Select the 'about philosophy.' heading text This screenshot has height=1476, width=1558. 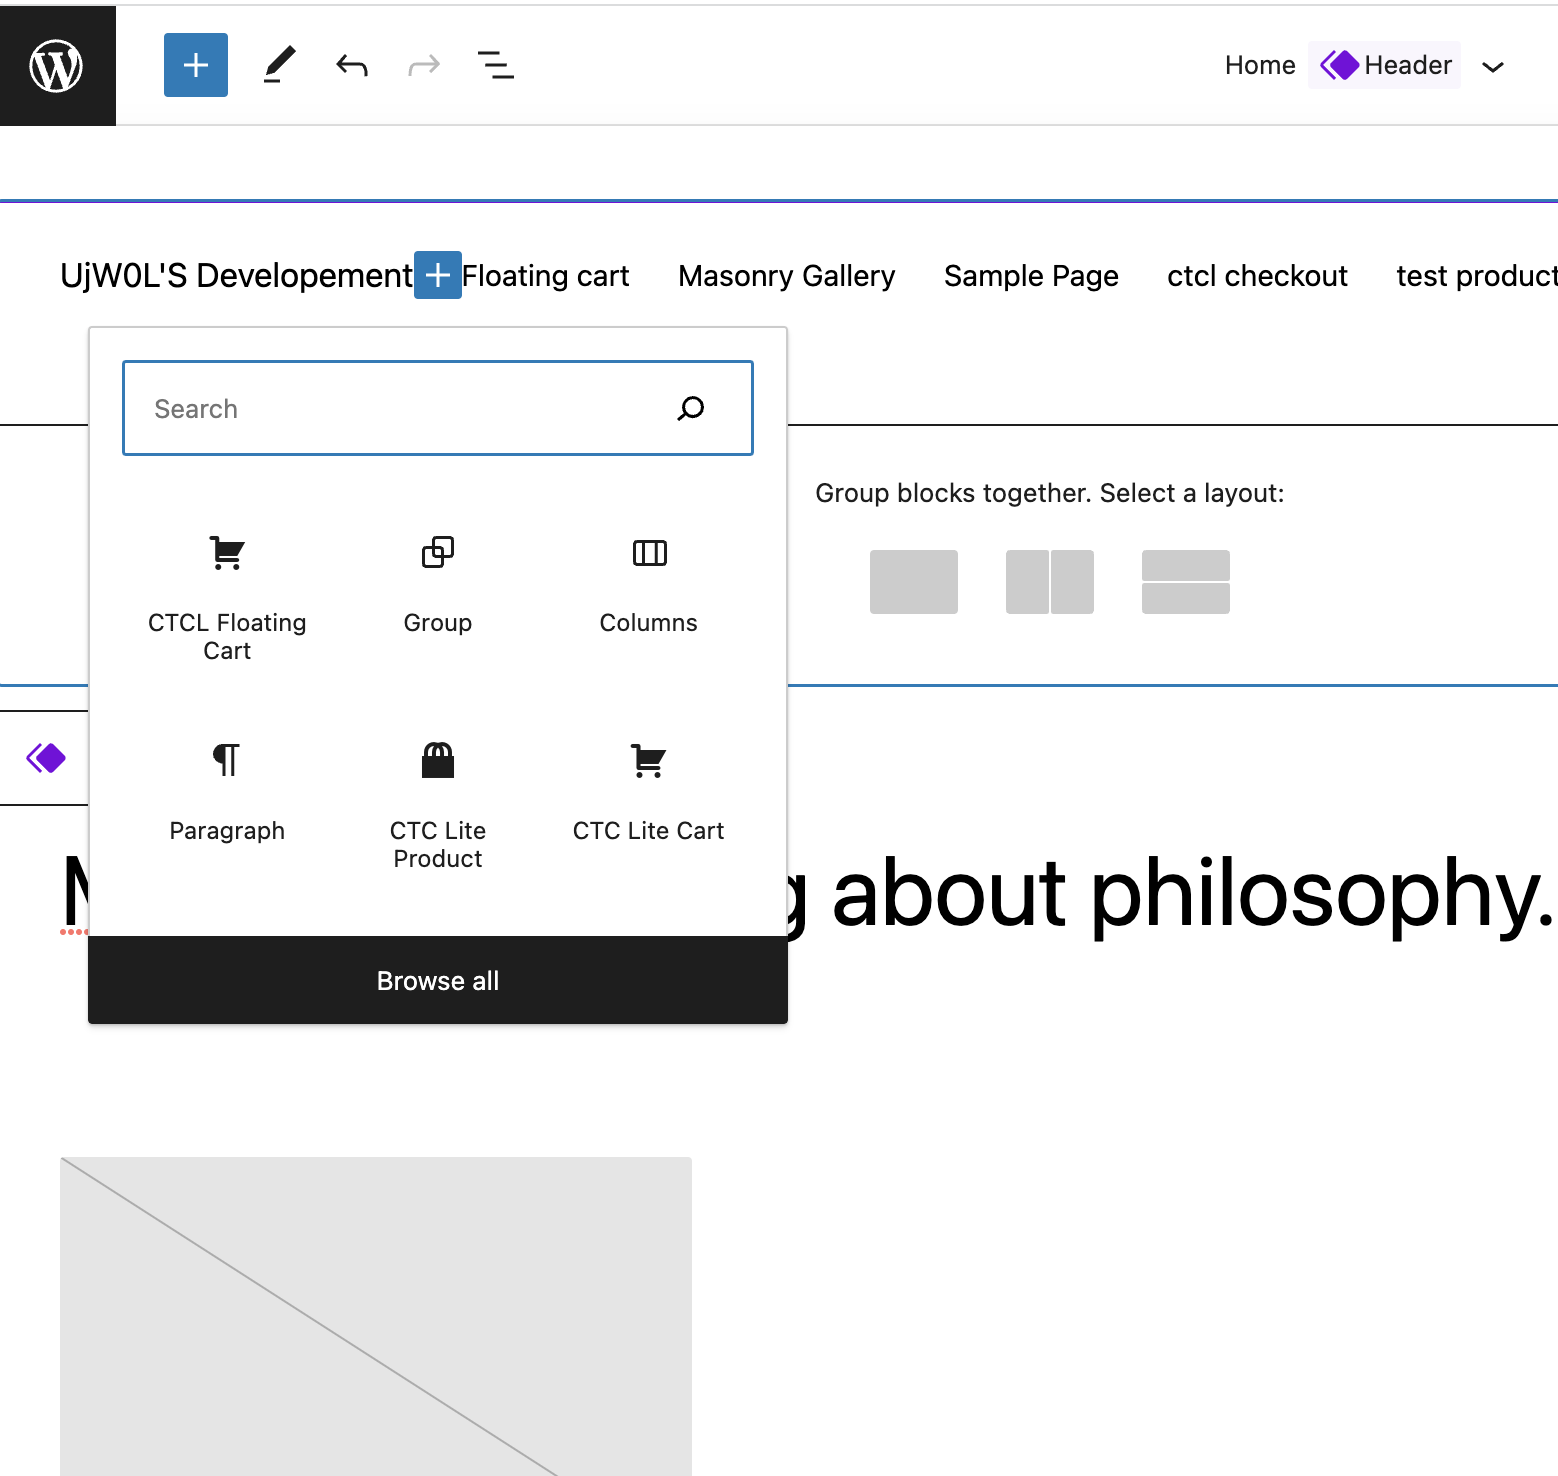(1193, 893)
